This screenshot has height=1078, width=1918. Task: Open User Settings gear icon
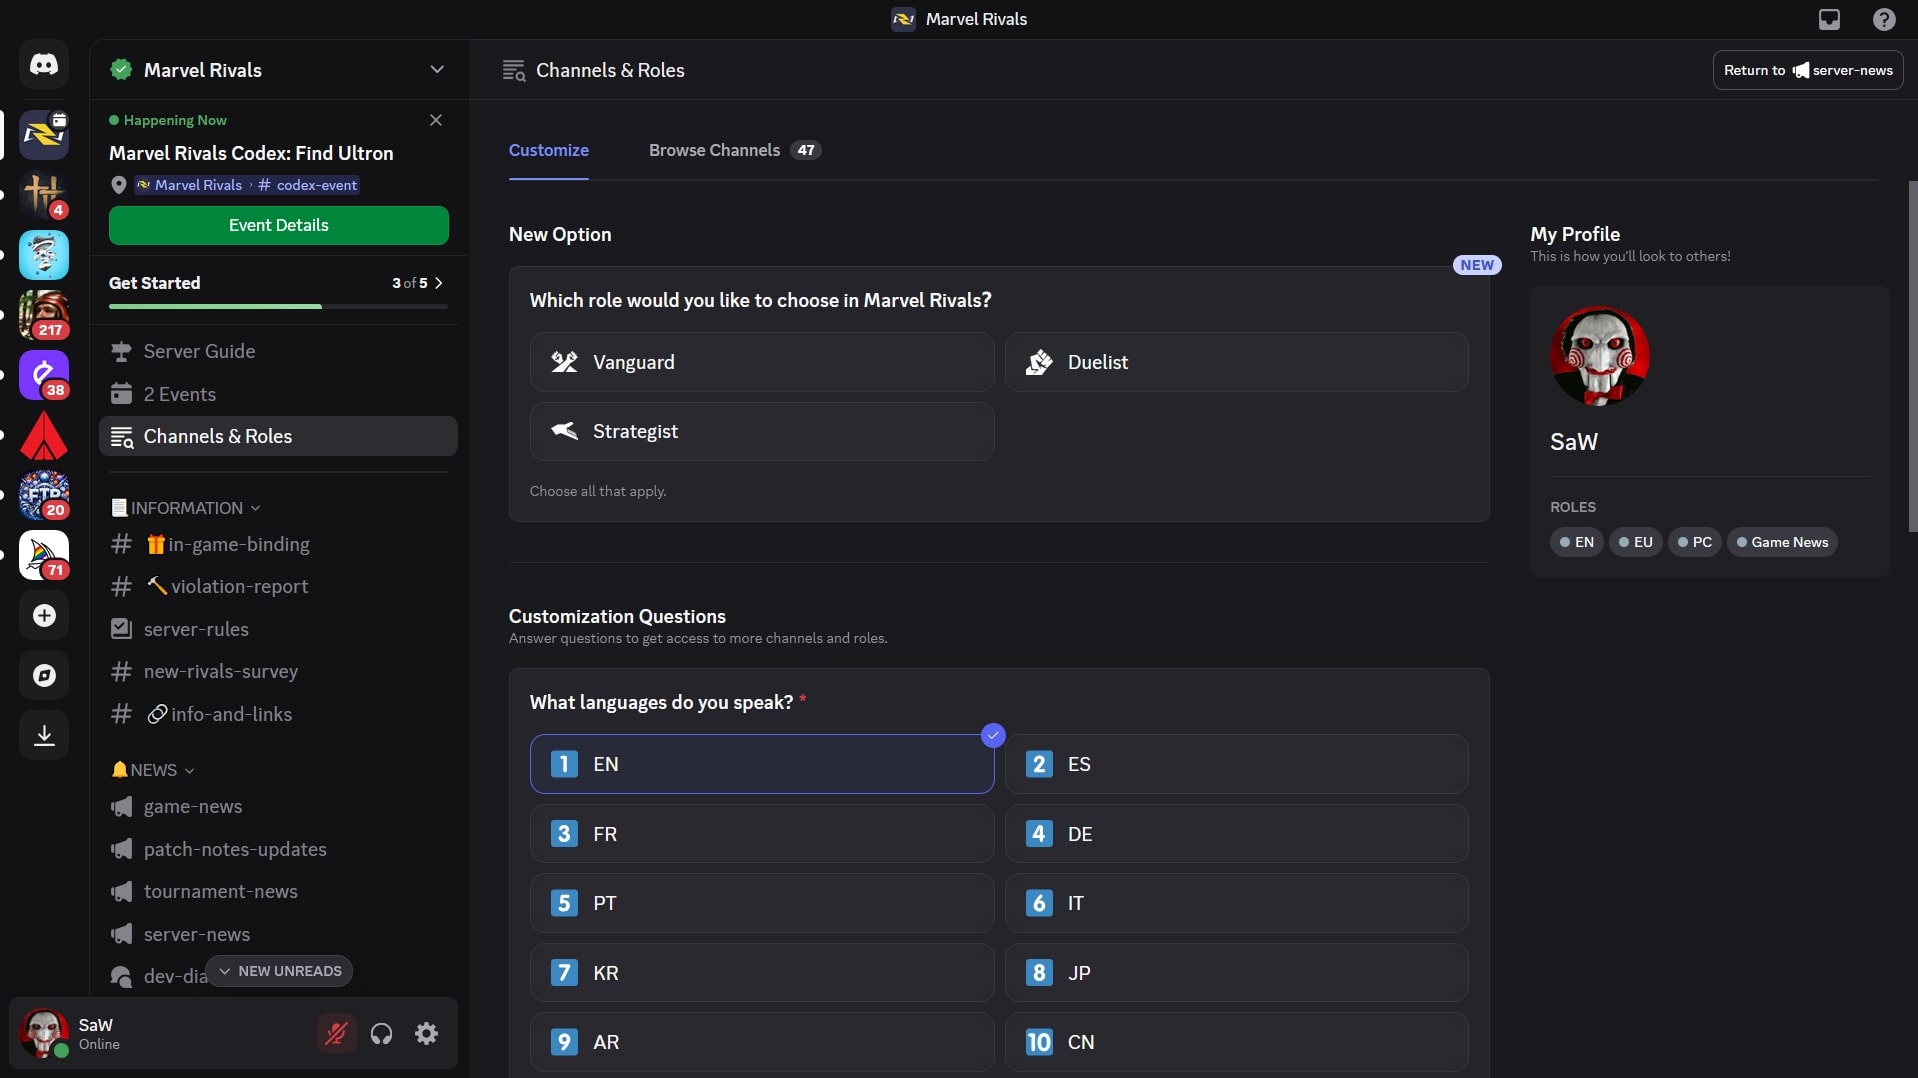pos(426,1033)
